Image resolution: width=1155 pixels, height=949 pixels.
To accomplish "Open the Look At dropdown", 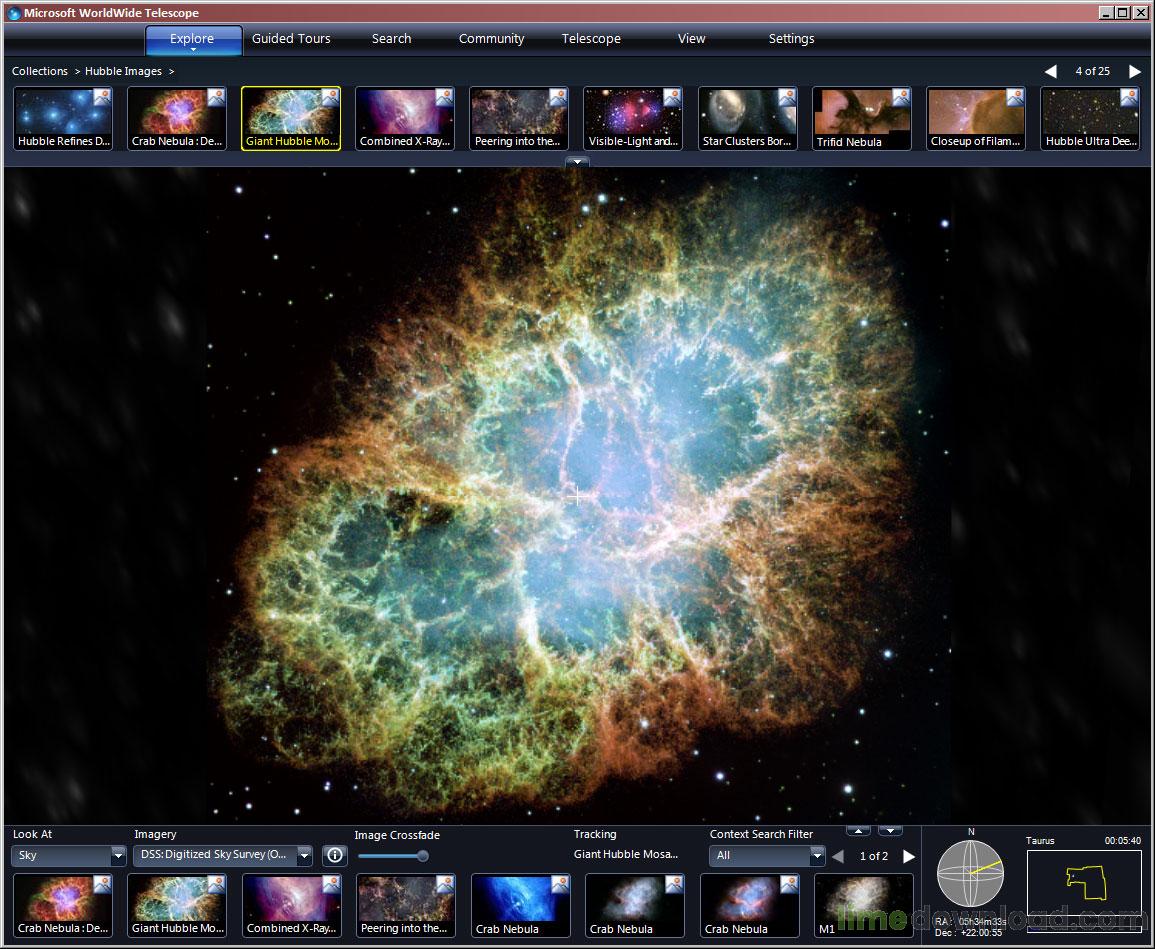I will (69, 856).
